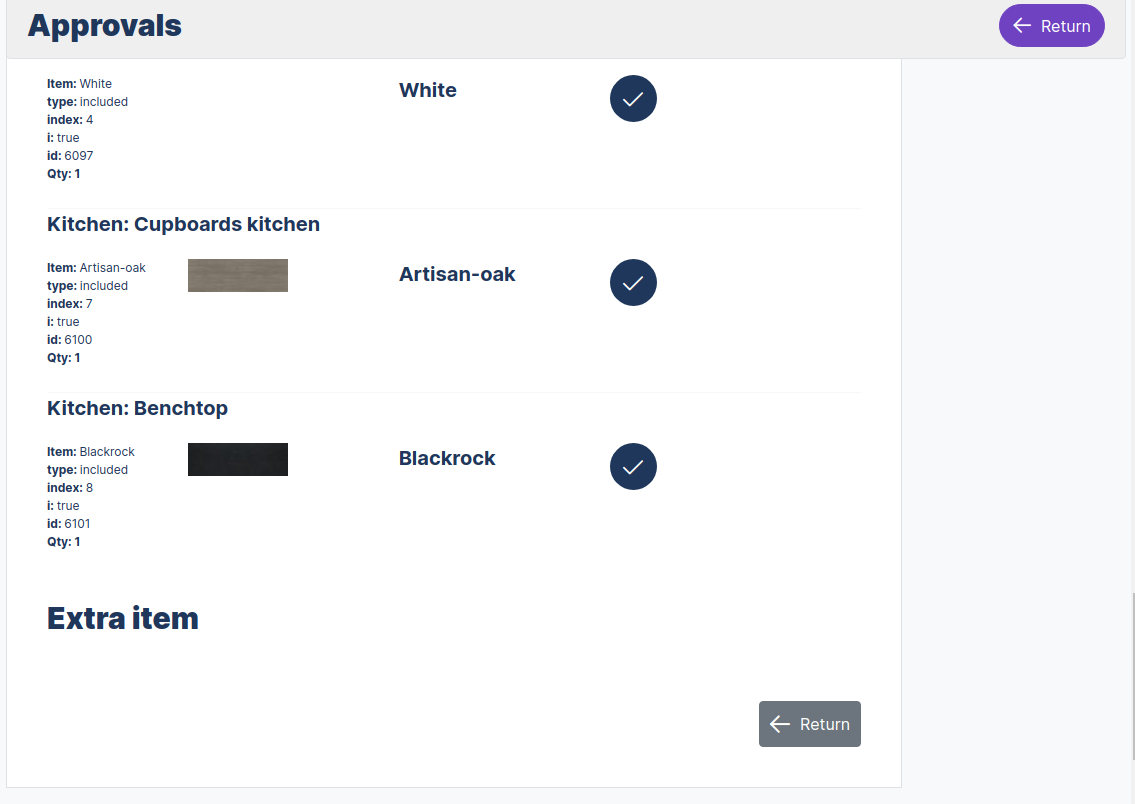The height and width of the screenshot is (804, 1135).
Task: Click the Extra item heading
Action: (x=123, y=618)
